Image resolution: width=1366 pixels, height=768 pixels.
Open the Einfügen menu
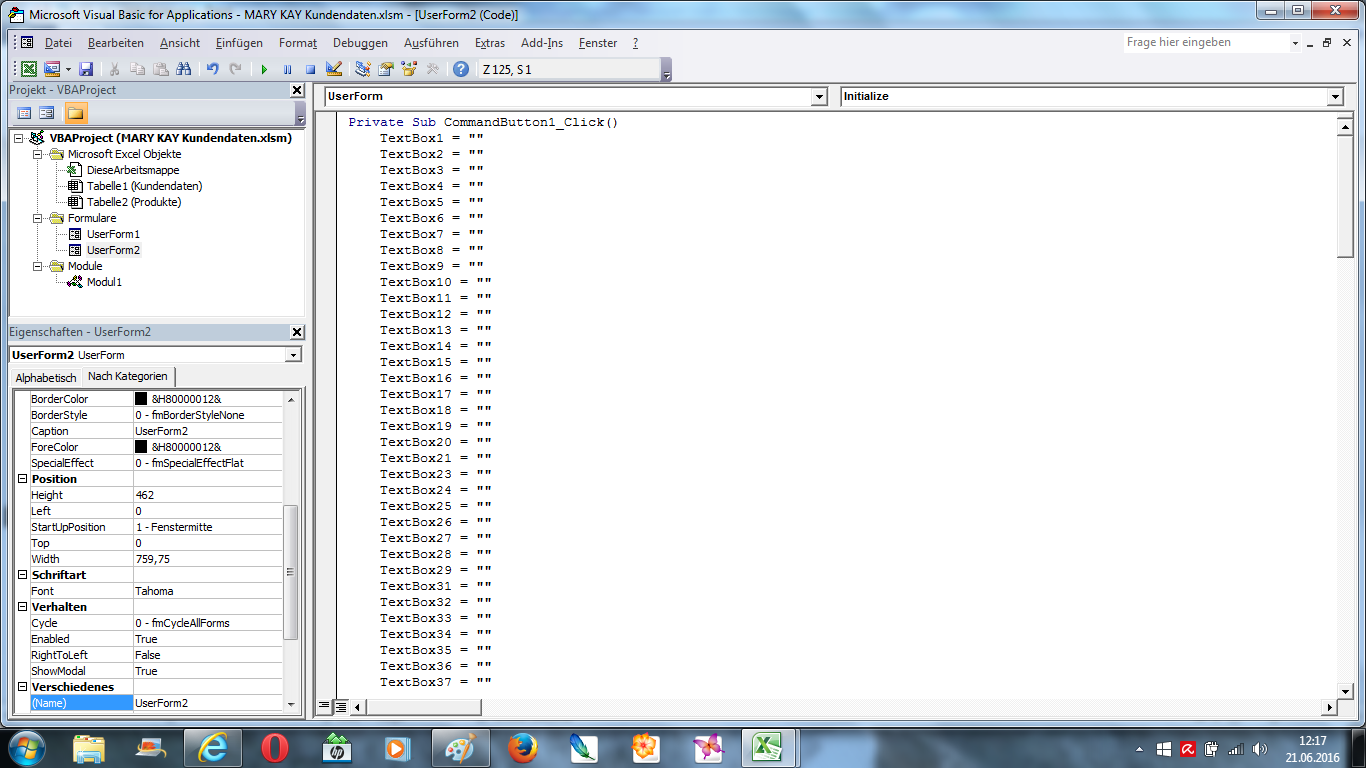[239, 43]
